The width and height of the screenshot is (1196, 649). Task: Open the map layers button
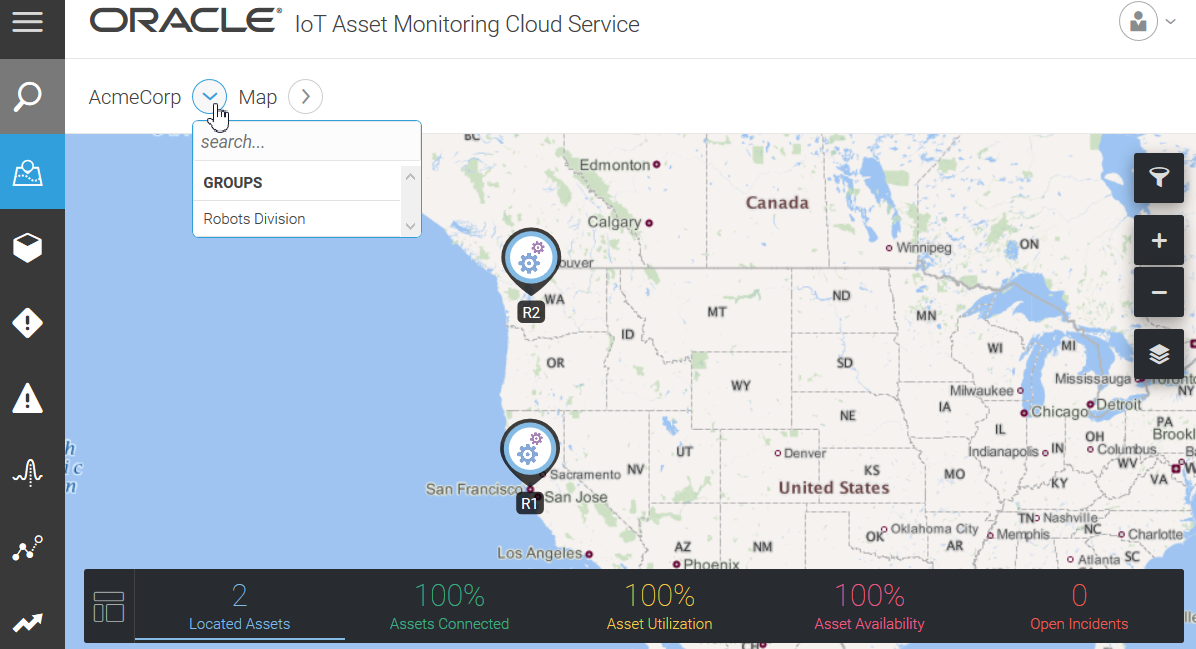(x=1159, y=354)
